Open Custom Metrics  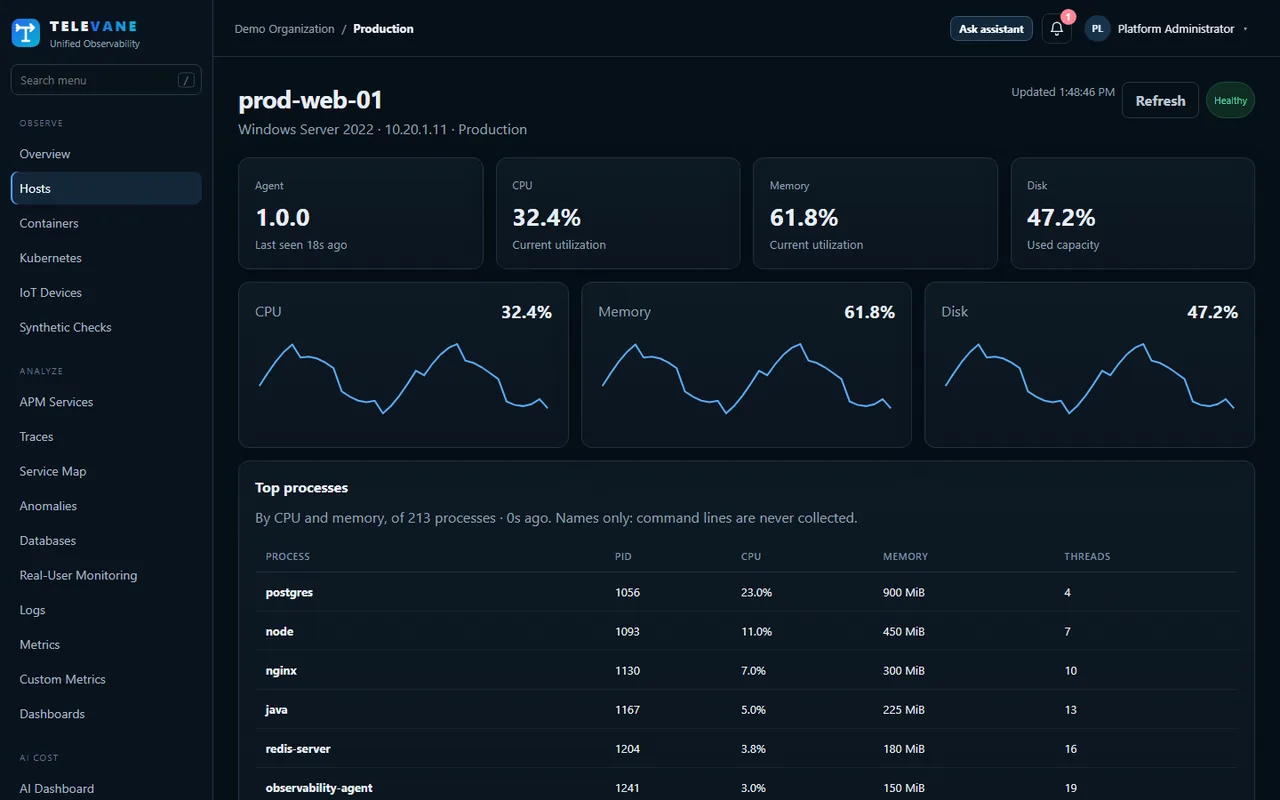[x=106, y=679]
